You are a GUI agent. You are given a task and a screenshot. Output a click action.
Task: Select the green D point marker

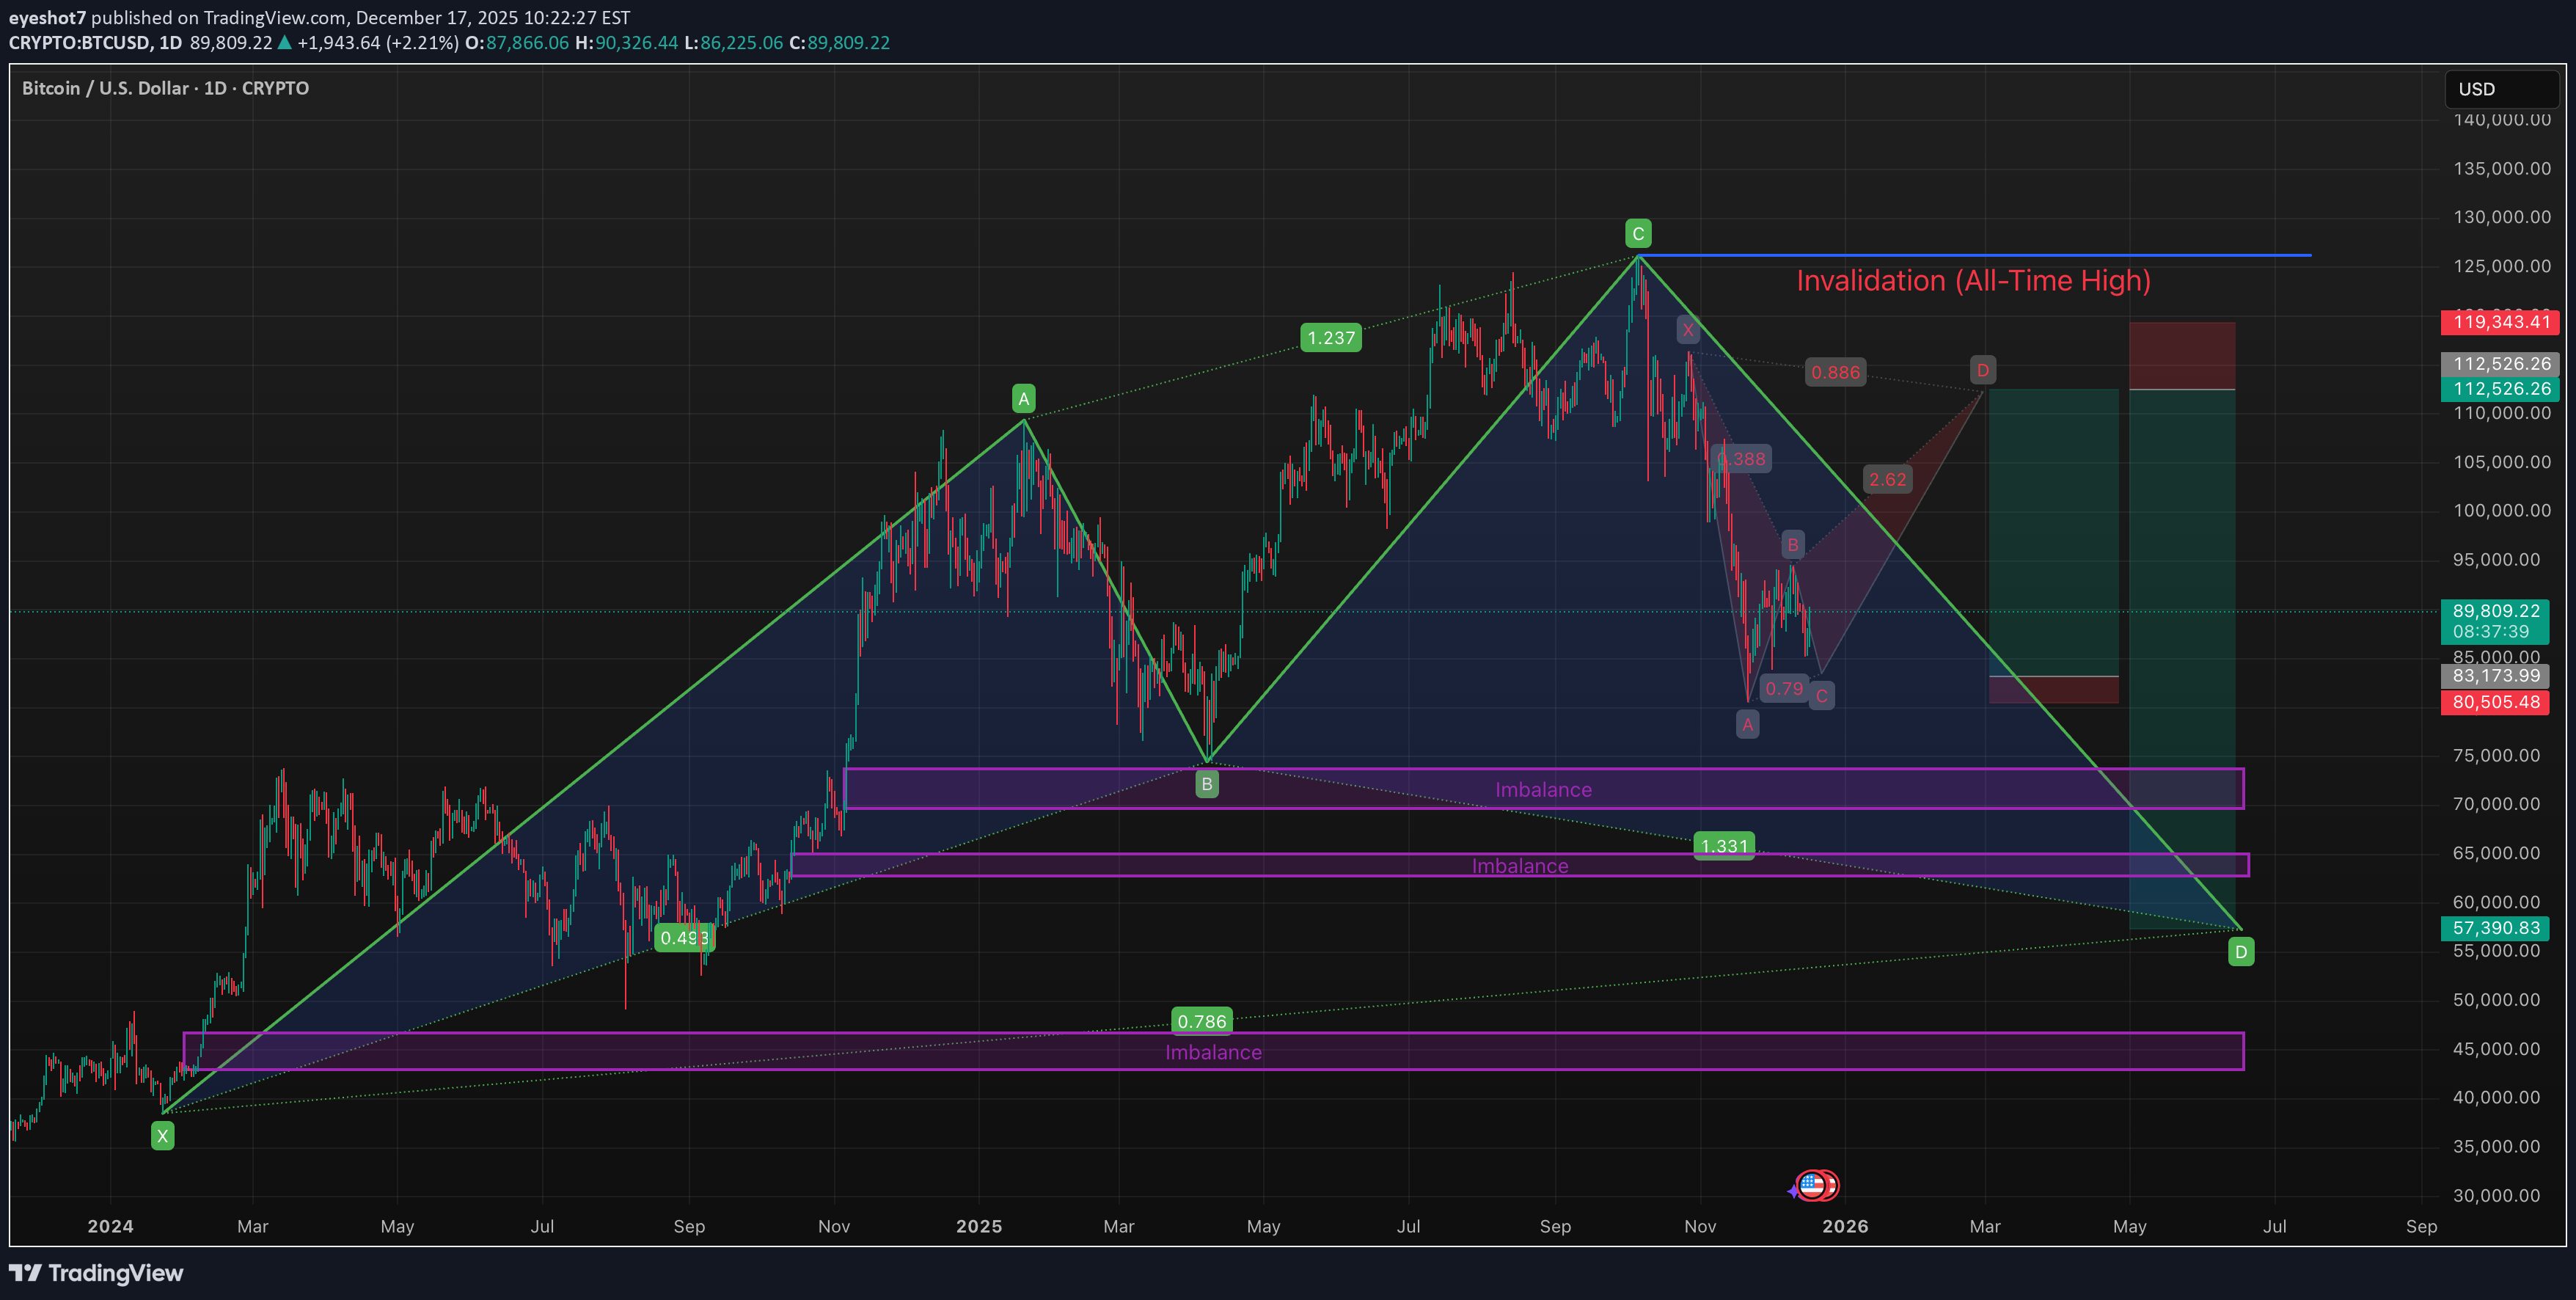(2241, 952)
